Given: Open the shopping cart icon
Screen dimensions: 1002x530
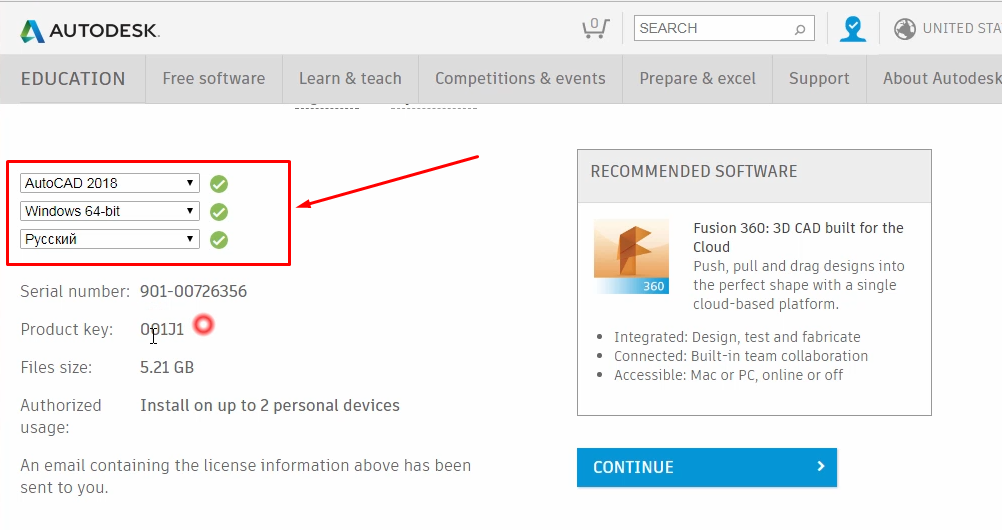Looking at the screenshot, I should pos(595,28).
